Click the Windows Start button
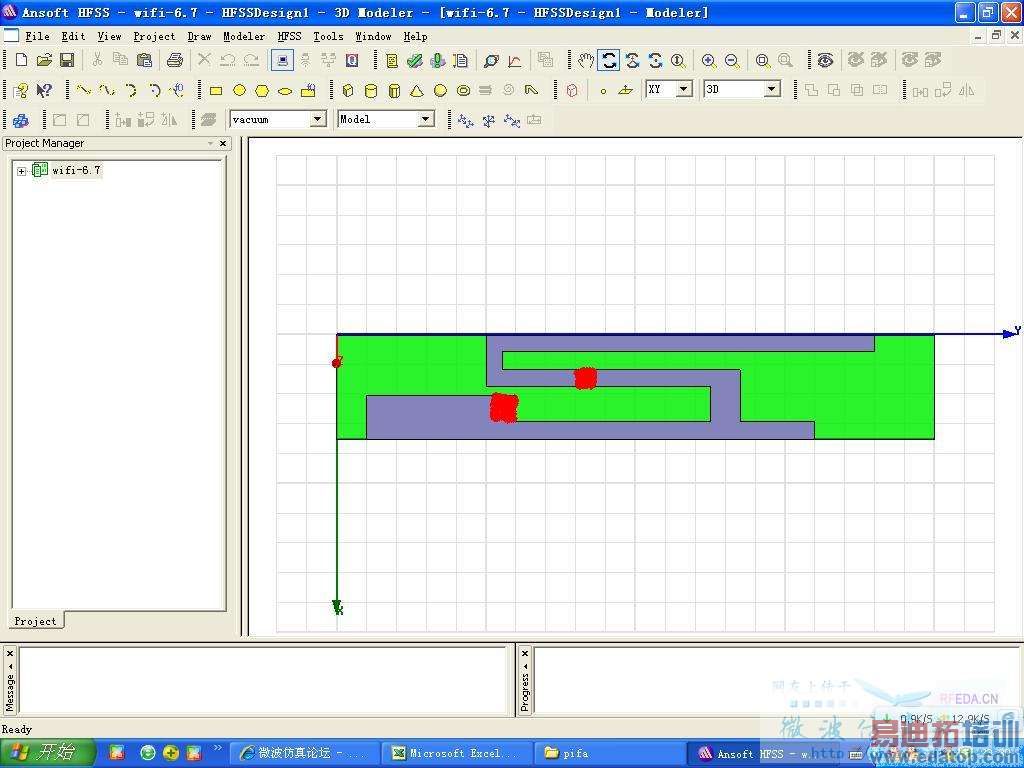1024x768 pixels. coord(47,753)
